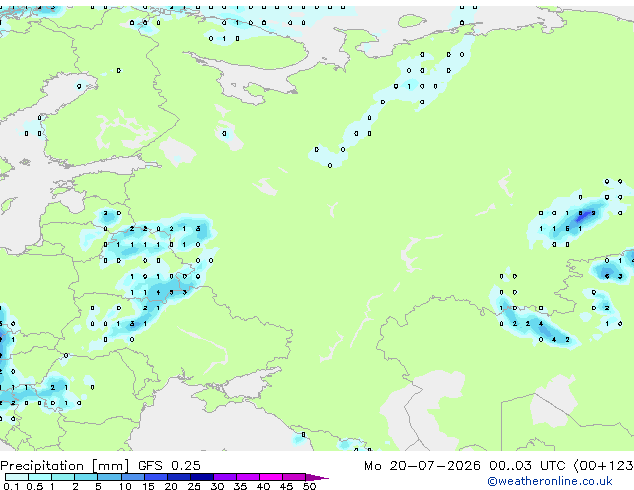Click the '(00+123' forecast offset text

pos(603,466)
